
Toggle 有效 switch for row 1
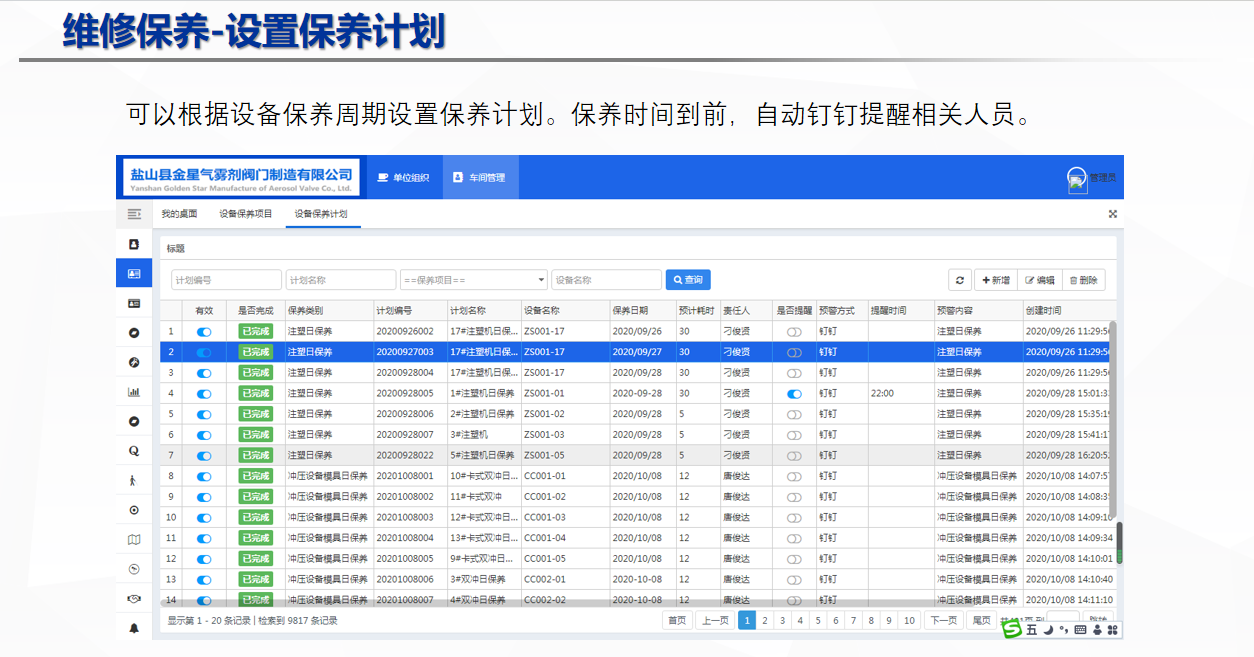[204, 331]
